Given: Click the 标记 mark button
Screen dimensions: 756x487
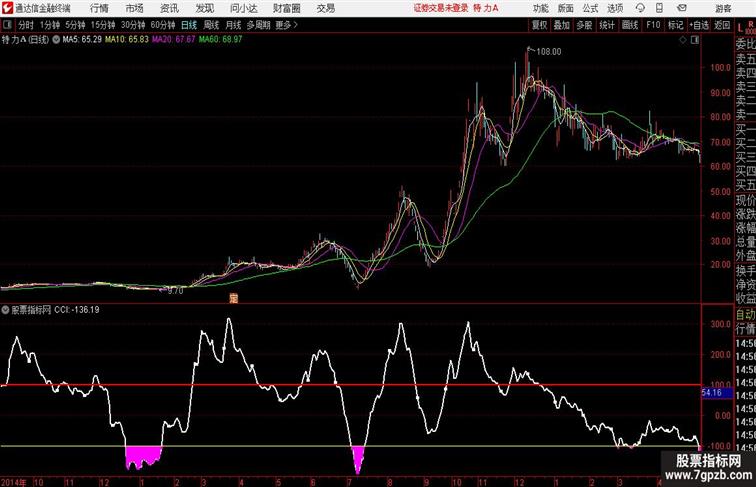Looking at the screenshot, I should [675, 25].
